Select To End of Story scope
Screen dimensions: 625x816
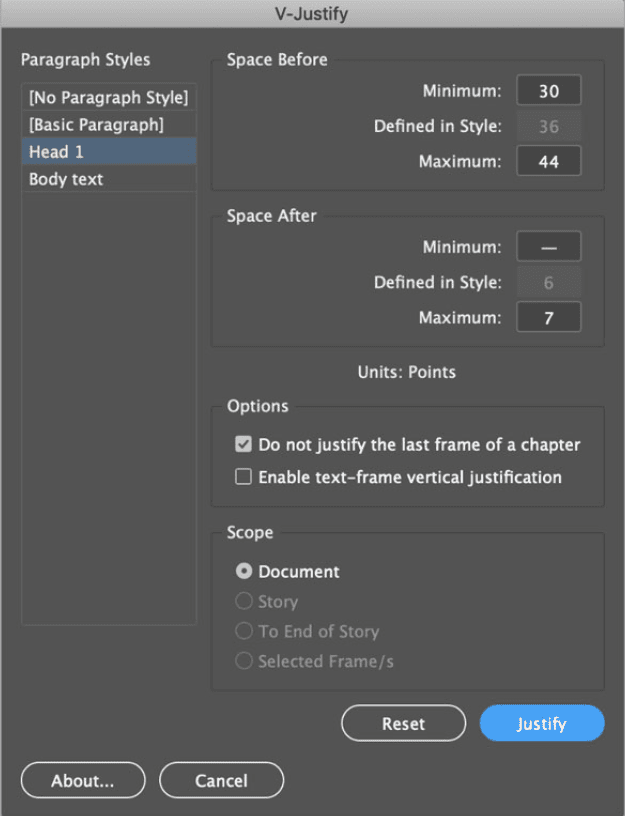[x=244, y=631]
